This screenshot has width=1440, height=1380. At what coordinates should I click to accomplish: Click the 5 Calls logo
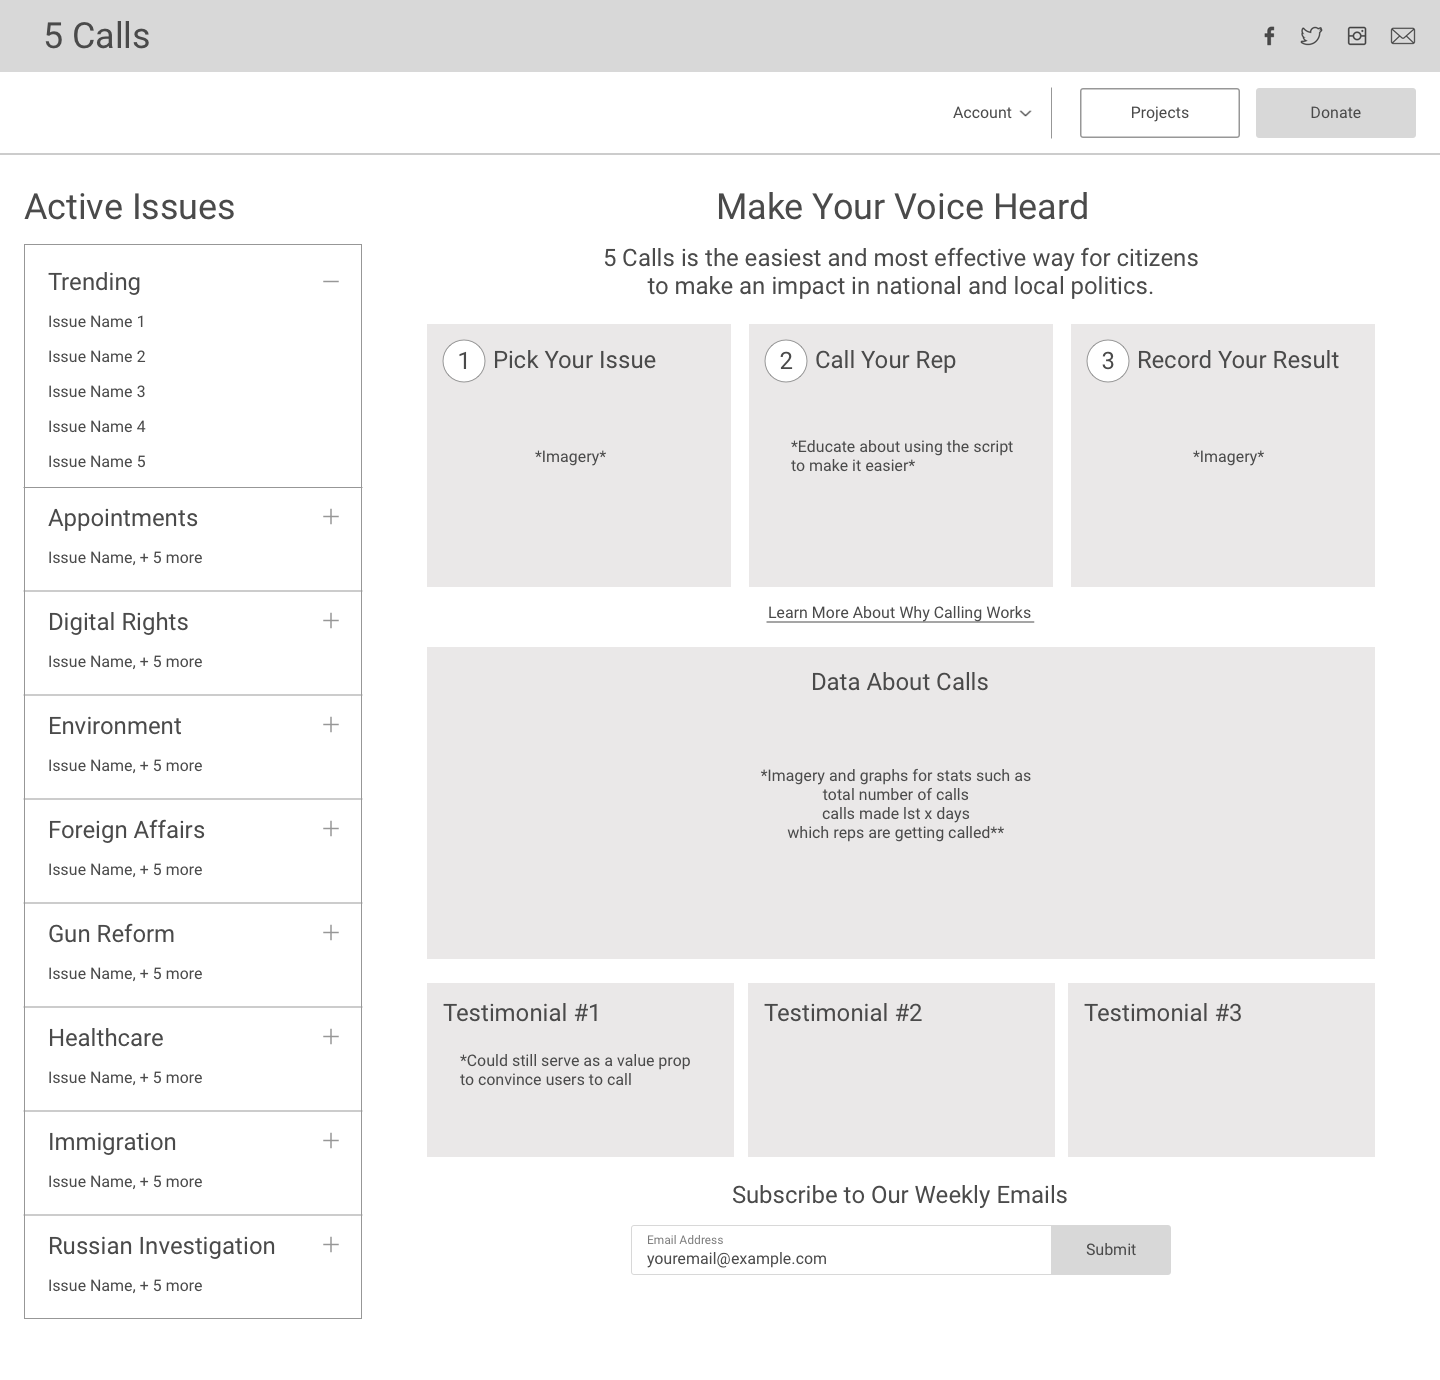(x=97, y=35)
